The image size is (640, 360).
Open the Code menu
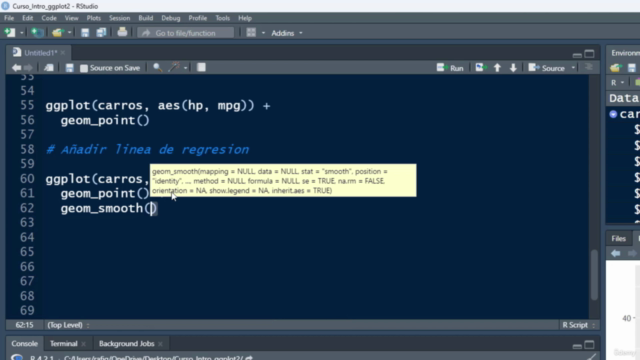pos(49,18)
